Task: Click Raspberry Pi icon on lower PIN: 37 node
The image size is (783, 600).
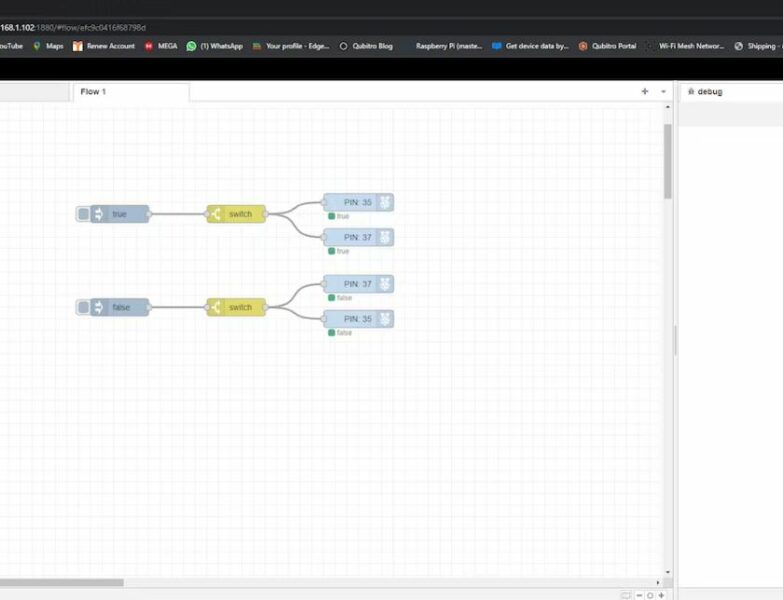Action: tap(385, 284)
